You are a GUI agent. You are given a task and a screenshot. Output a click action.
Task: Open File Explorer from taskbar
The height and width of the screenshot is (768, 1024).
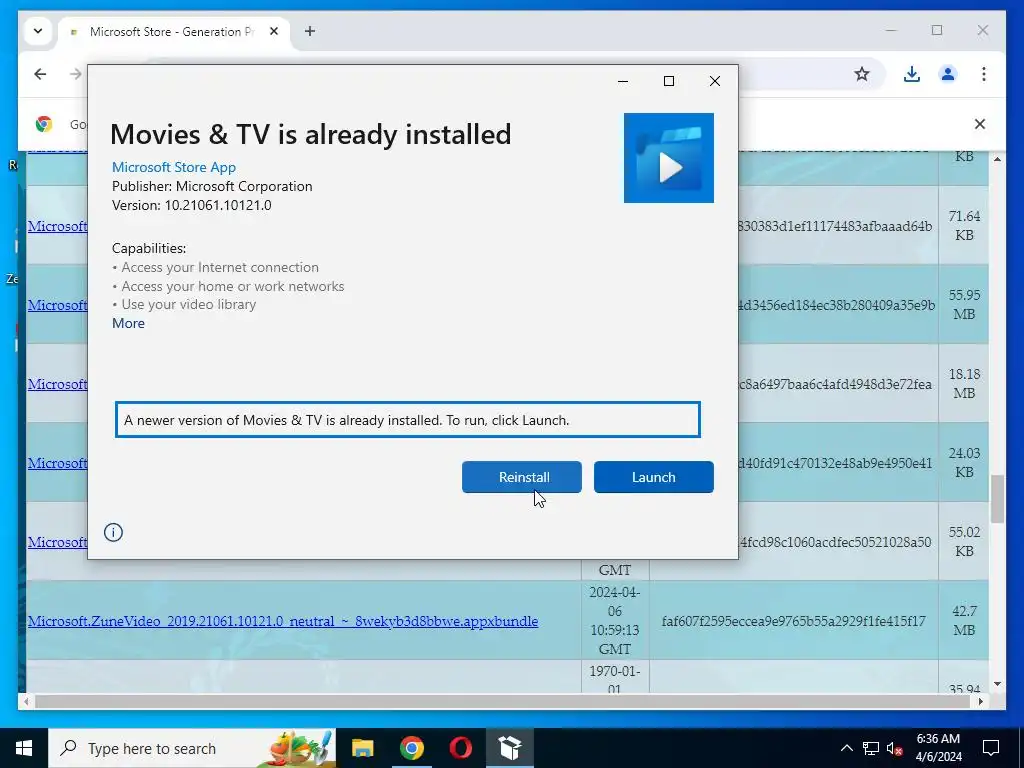pyautogui.click(x=362, y=748)
